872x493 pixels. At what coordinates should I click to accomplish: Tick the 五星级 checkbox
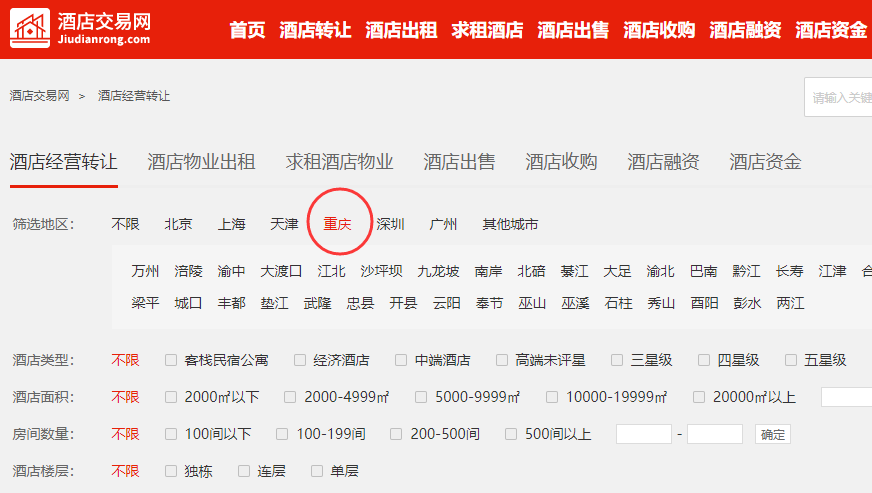click(792, 360)
